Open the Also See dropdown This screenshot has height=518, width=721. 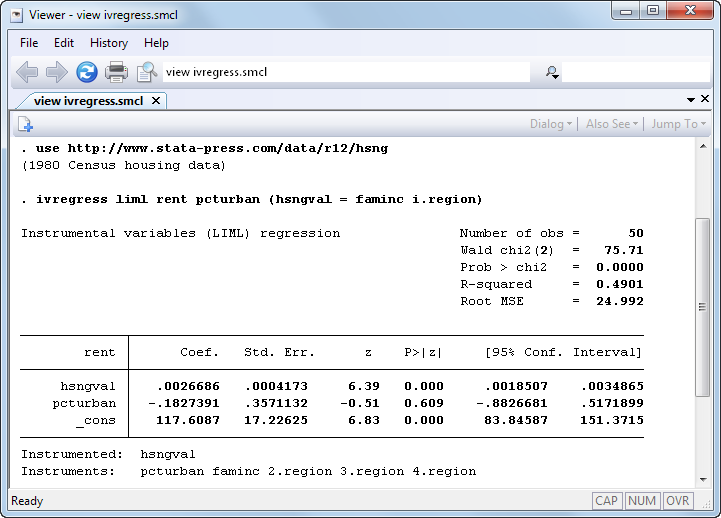click(612, 124)
